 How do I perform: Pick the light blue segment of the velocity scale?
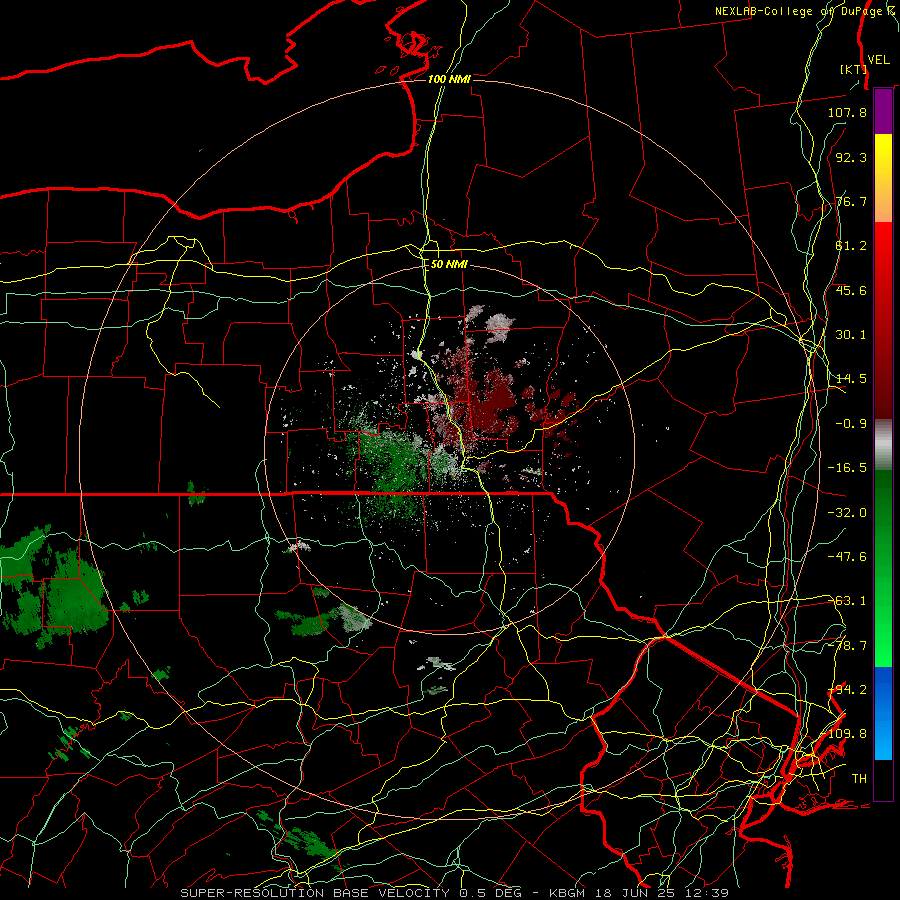pos(883,738)
